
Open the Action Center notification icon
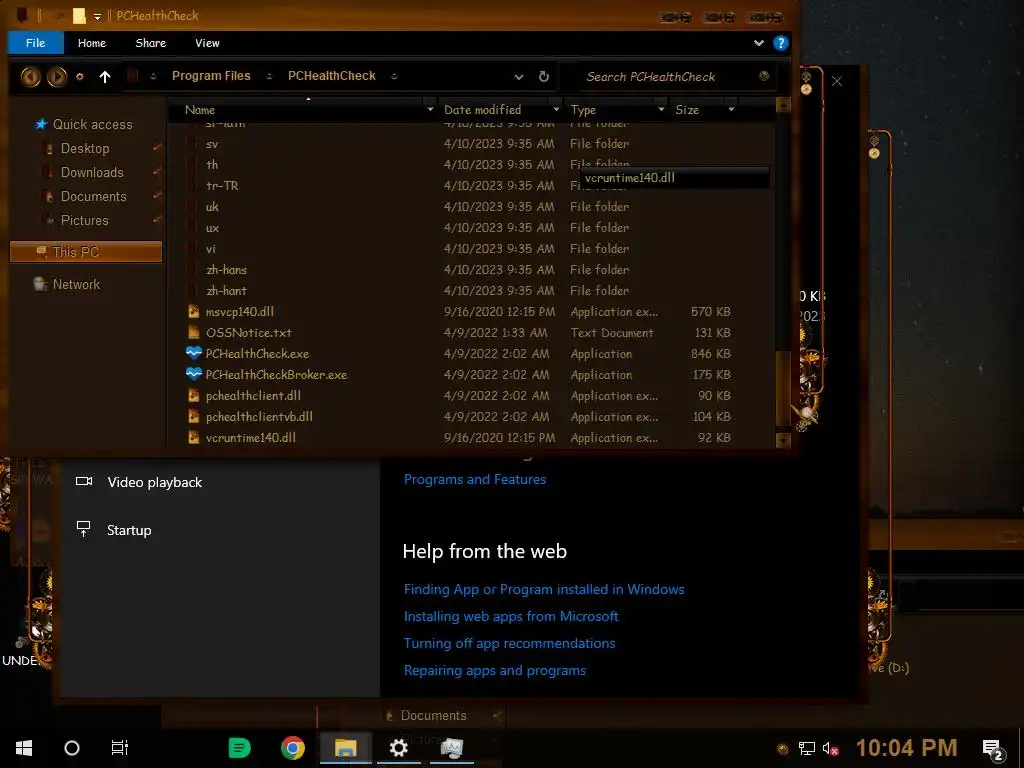[993, 749]
